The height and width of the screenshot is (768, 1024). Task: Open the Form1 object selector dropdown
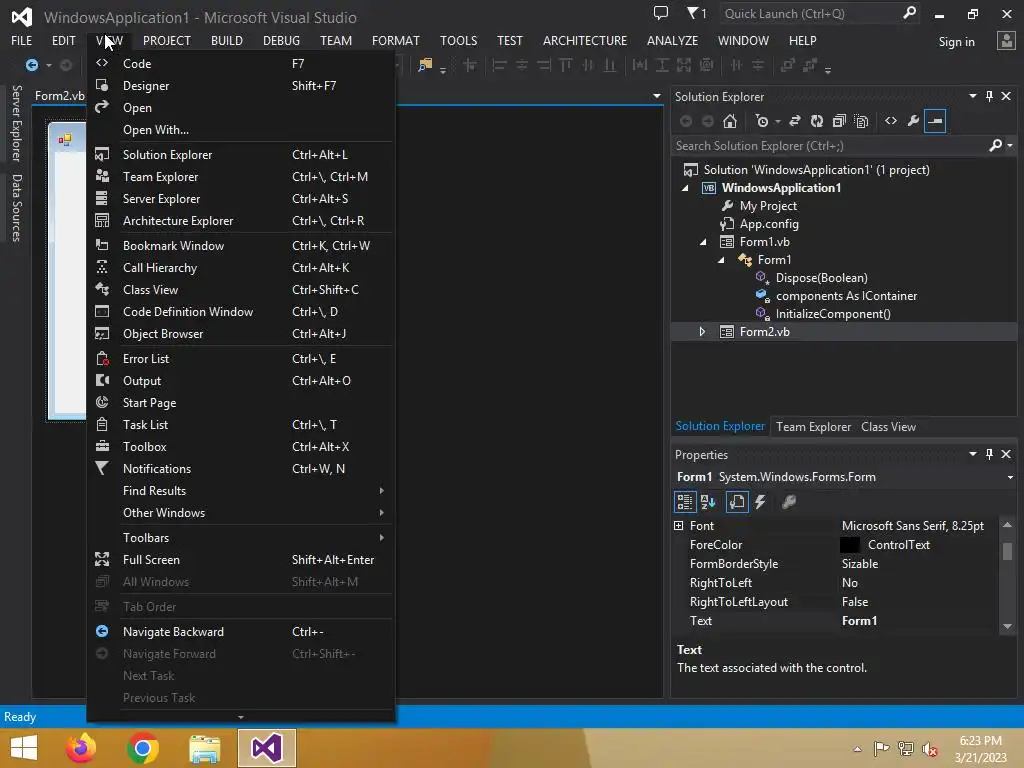[1010, 477]
